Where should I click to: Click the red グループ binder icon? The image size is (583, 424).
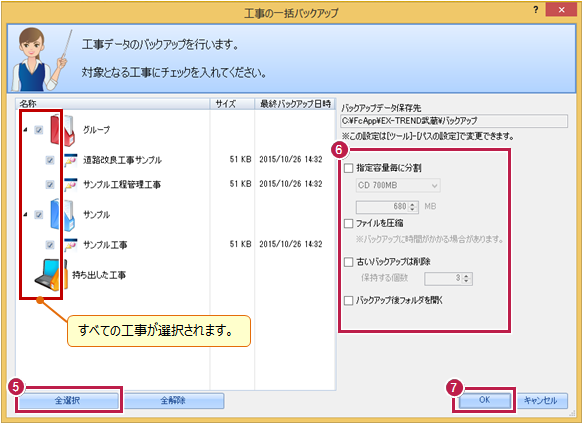62,130
